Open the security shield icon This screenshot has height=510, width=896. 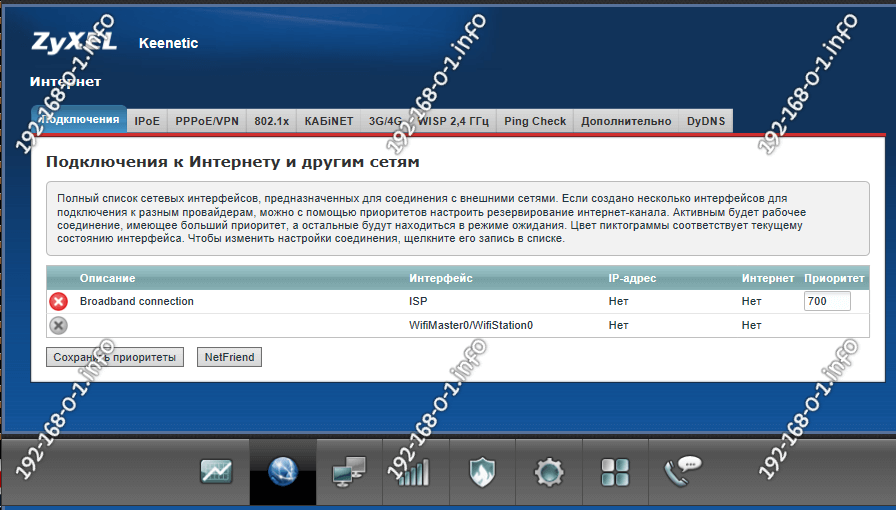(x=480, y=471)
